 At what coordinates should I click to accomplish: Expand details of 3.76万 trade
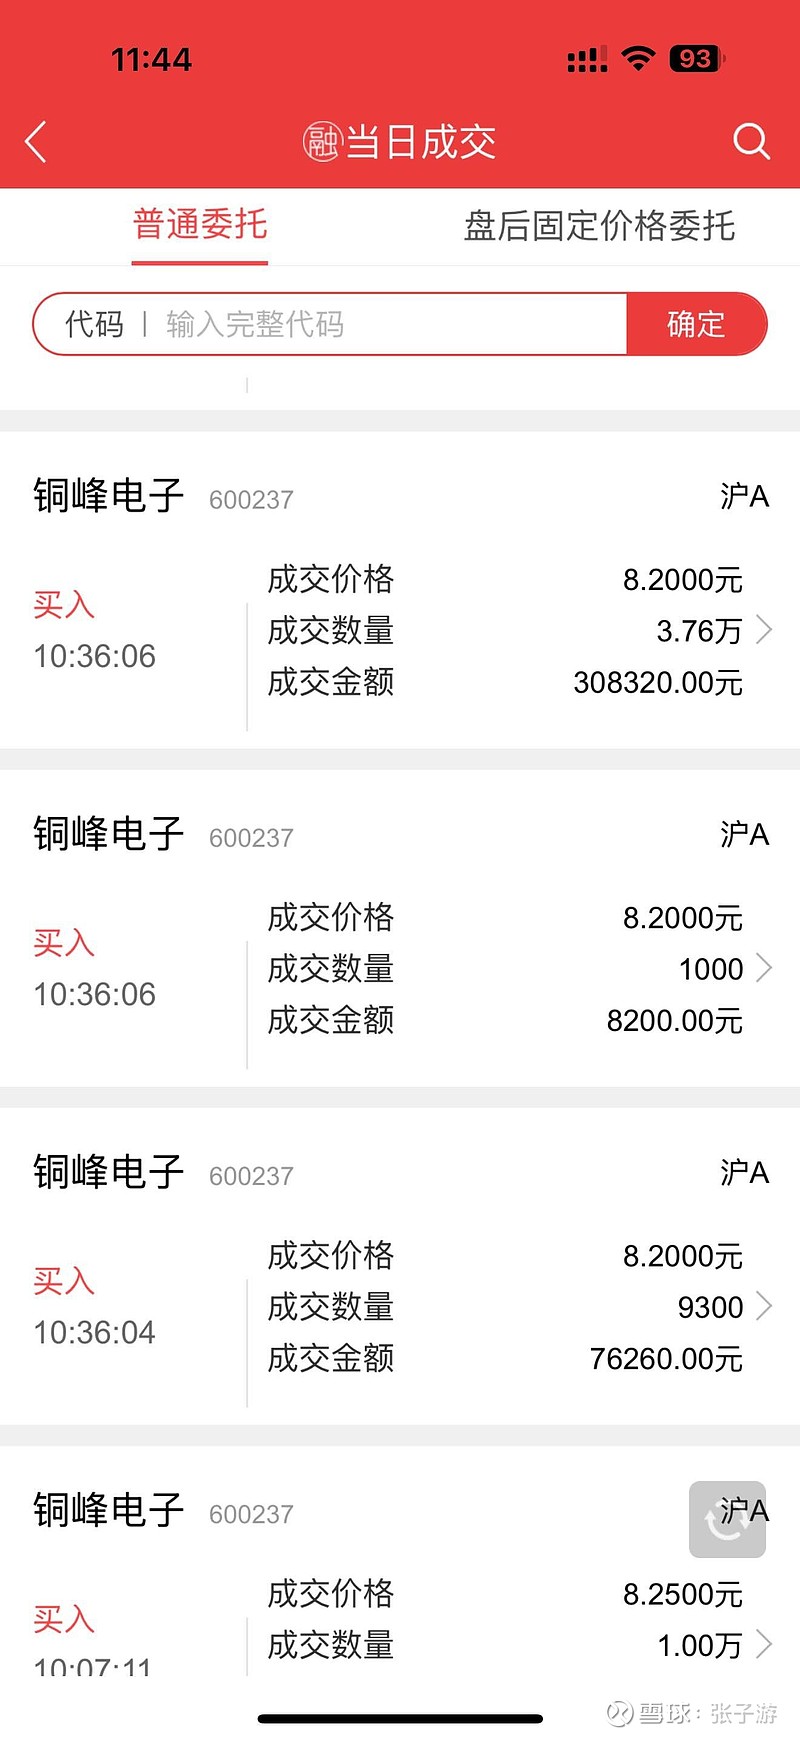[764, 630]
